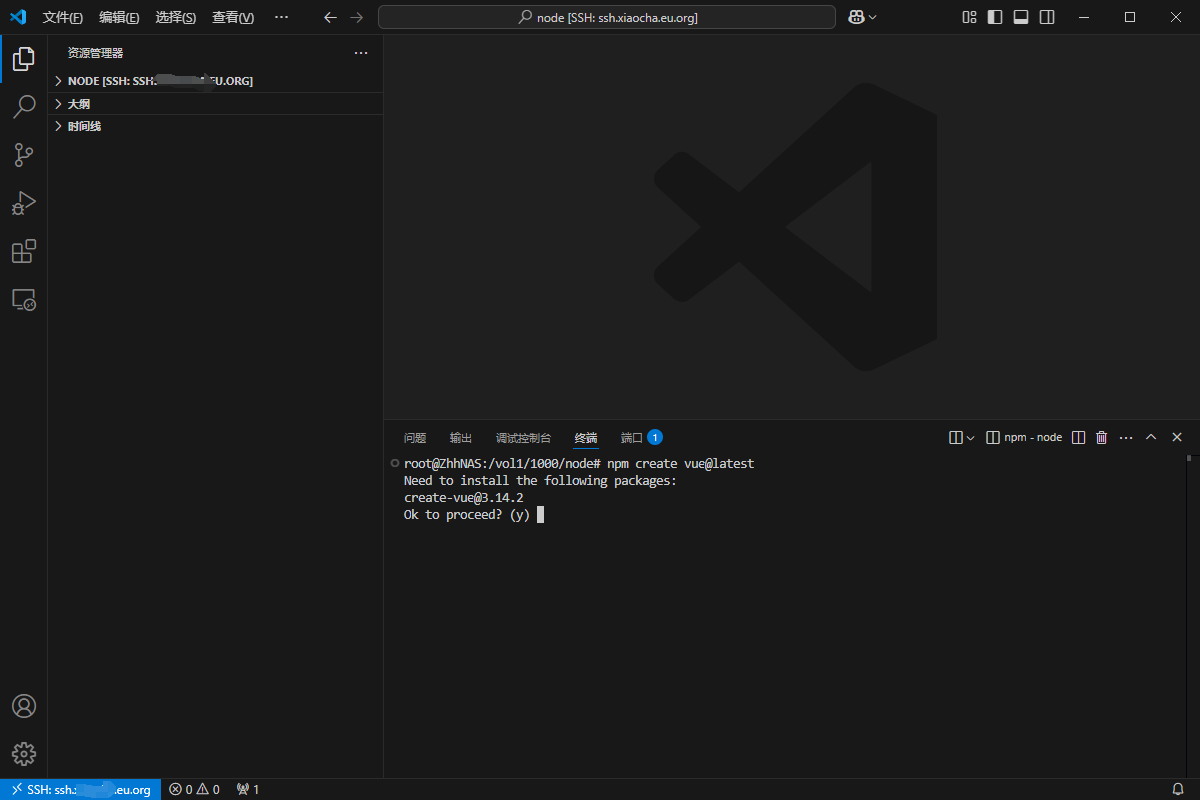
Task: Open the Search view in activity bar
Action: coord(24,106)
